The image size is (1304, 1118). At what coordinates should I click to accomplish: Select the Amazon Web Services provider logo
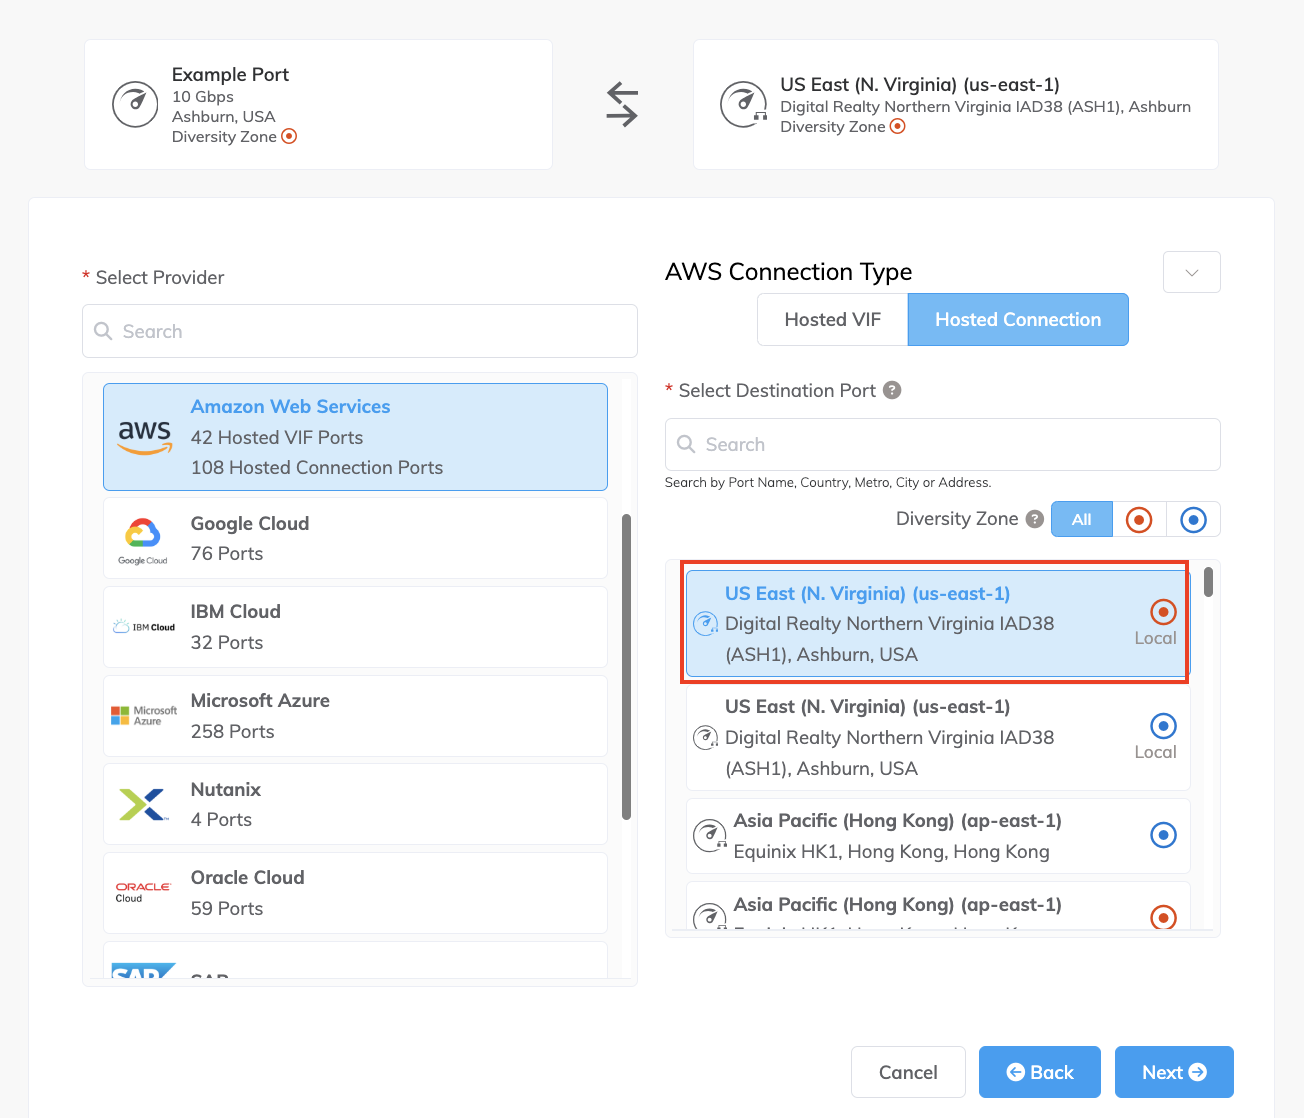[143, 437]
